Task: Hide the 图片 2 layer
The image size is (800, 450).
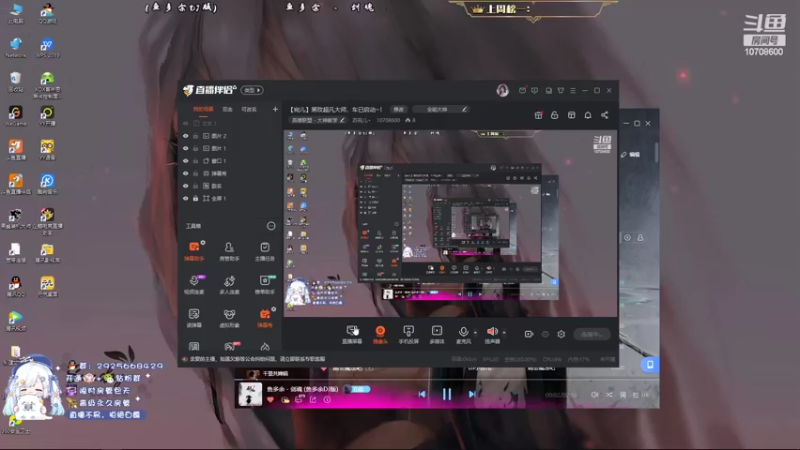Action: point(186,136)
